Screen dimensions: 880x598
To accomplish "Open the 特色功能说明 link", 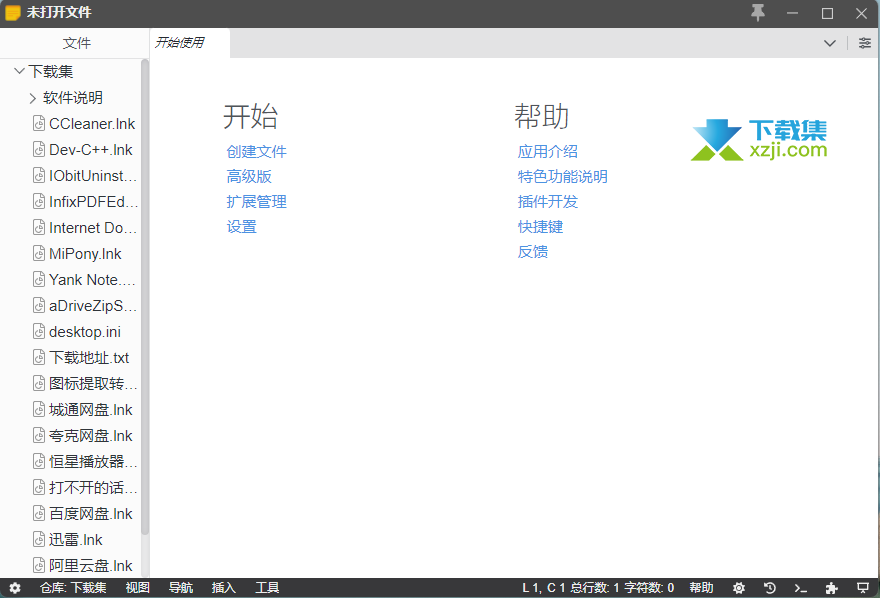I will pos(562,177).
